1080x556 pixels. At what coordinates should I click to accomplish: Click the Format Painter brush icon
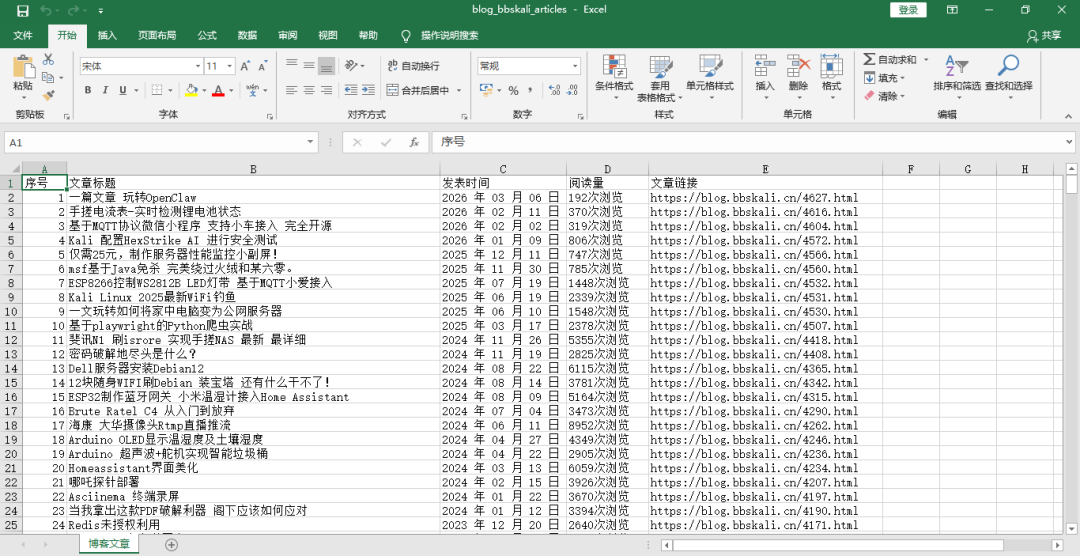click(48, 95)
